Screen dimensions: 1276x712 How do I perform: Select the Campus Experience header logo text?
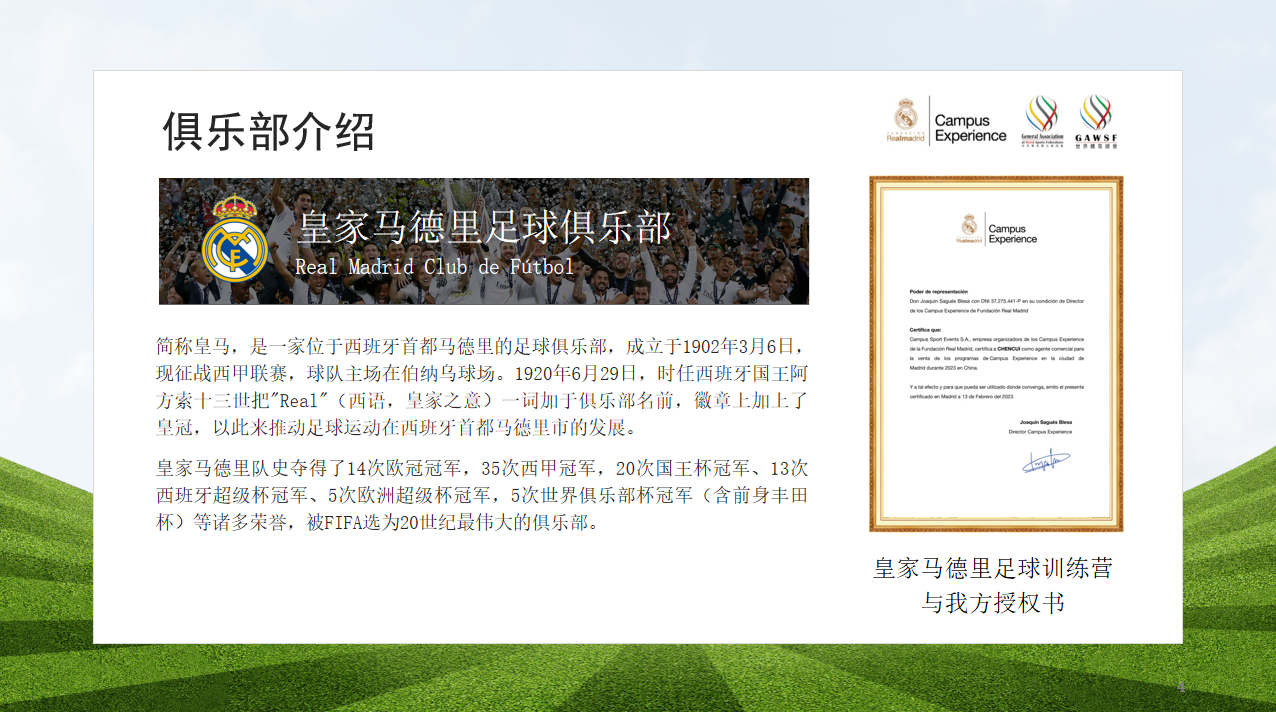pos(969,128)
